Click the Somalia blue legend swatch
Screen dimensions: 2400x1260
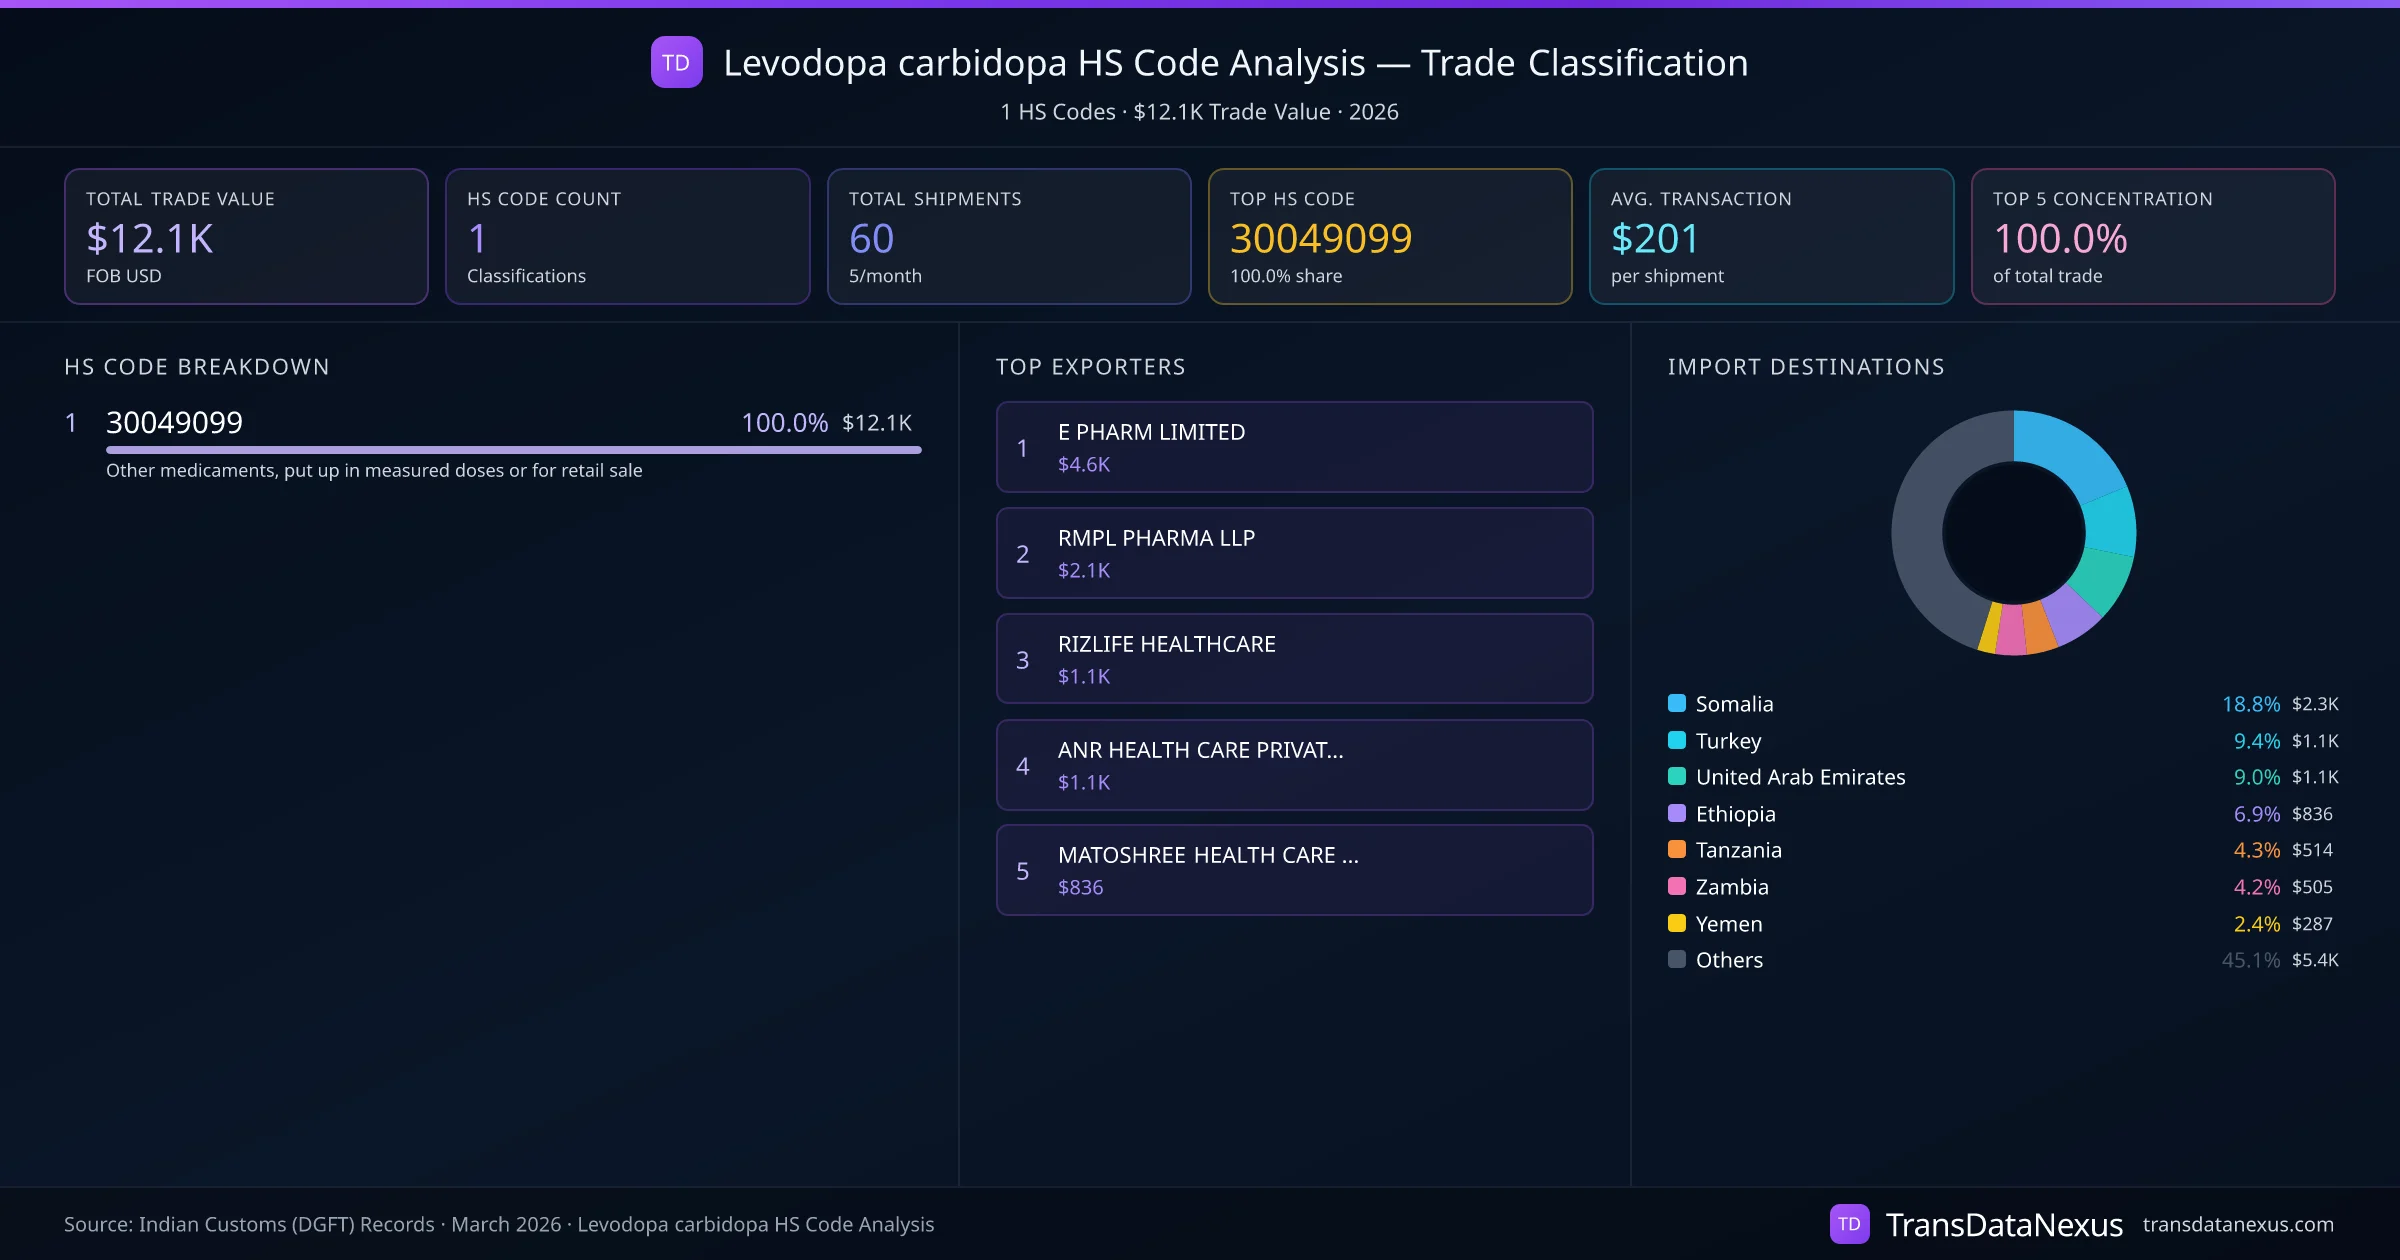pos(1677,703)
